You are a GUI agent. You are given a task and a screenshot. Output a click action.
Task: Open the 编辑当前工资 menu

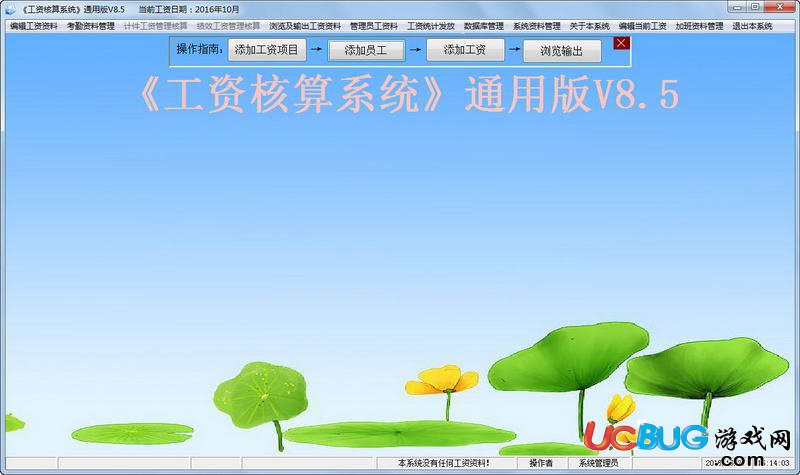pyautogui.click(x=643, y=26)
